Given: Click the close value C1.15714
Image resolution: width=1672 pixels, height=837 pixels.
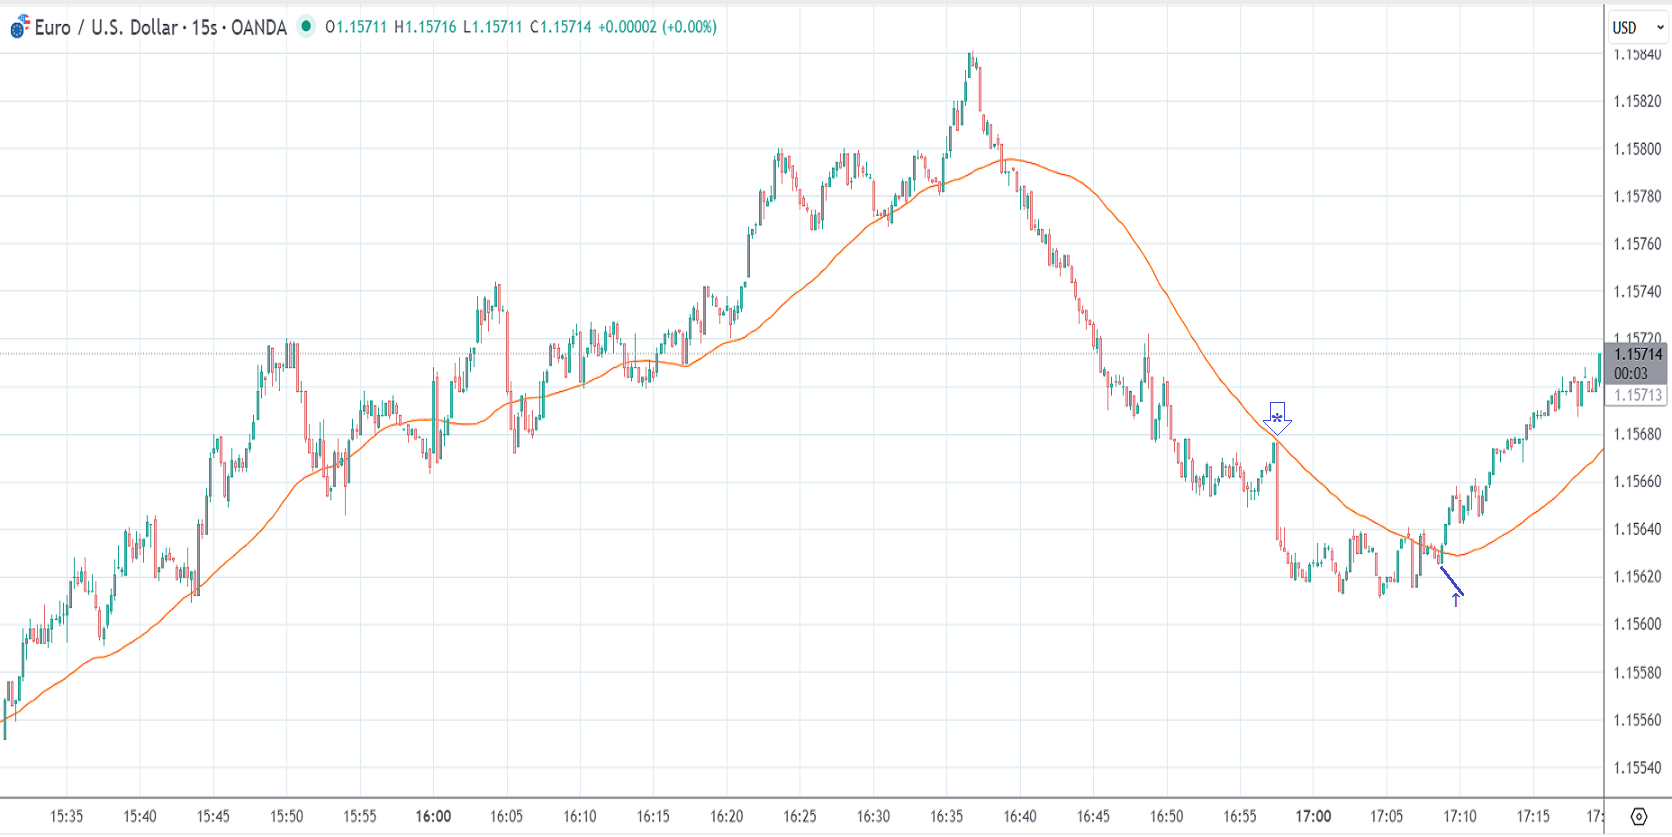Looking at the screenshot, I should point(560,27).
